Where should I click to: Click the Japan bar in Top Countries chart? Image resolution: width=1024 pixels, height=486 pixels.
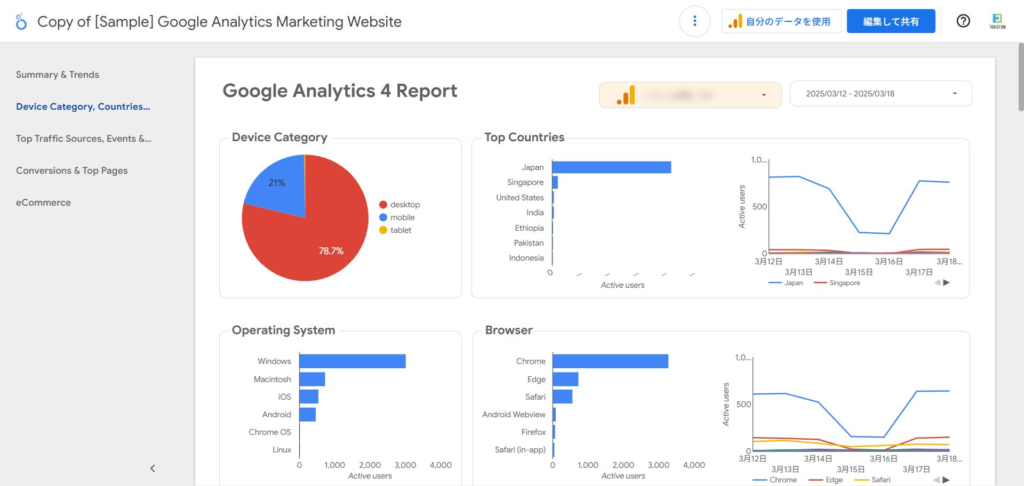click(x=610, y=167)
